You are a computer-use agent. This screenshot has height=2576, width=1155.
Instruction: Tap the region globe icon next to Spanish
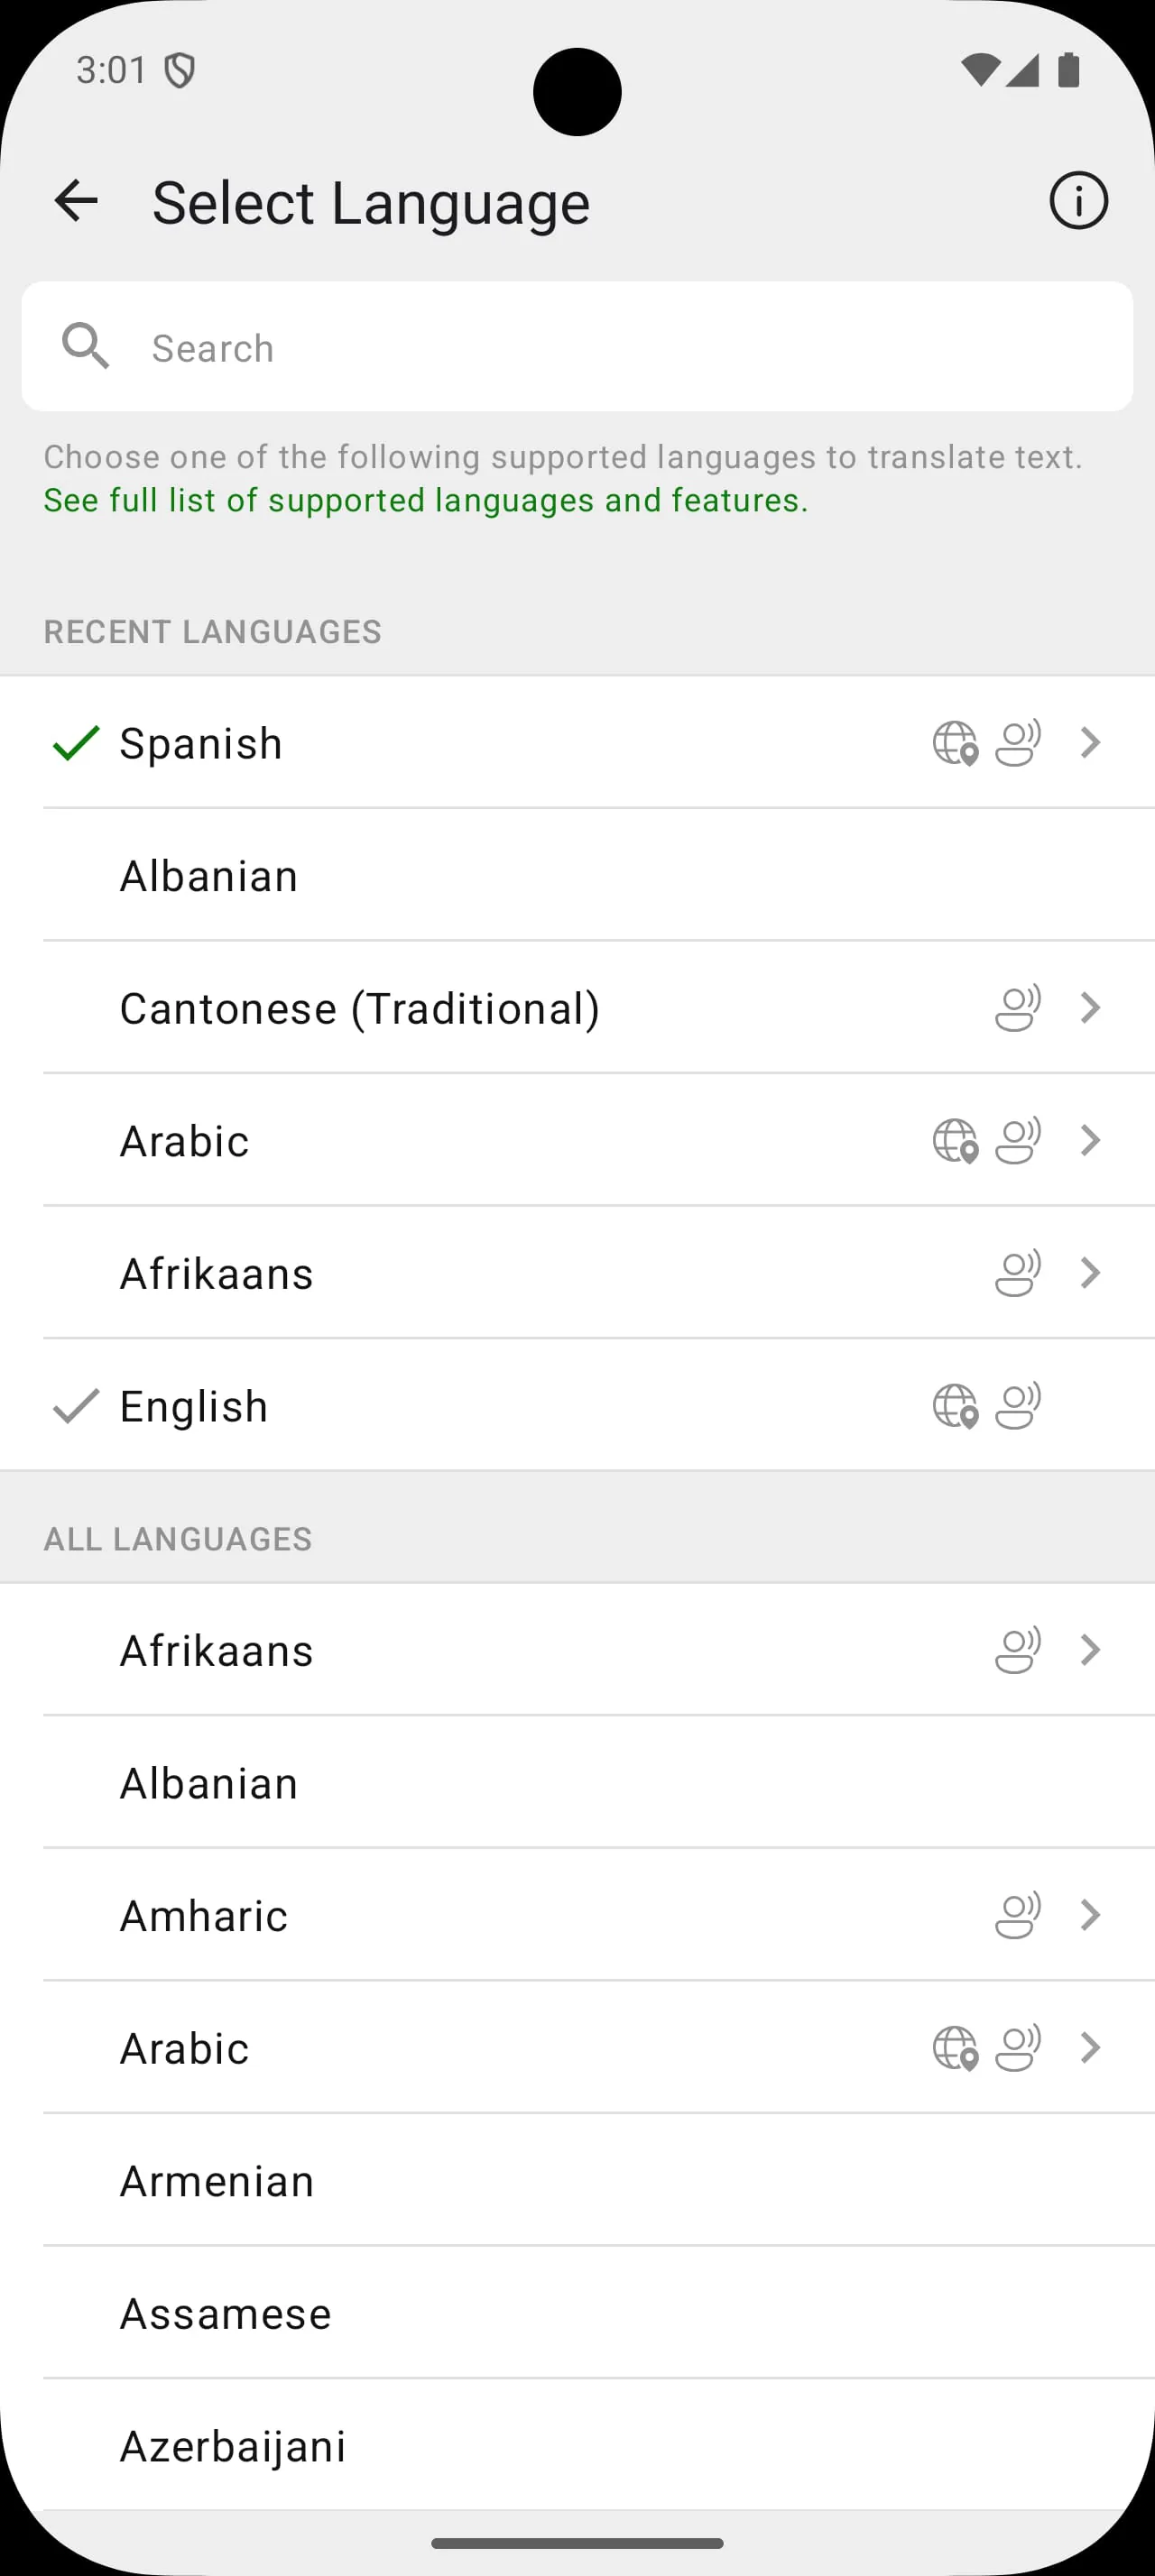(x=956, y=742)
